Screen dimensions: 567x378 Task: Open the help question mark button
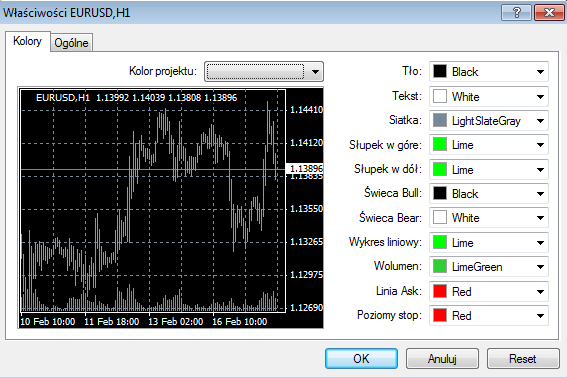(x=516, y=13)
